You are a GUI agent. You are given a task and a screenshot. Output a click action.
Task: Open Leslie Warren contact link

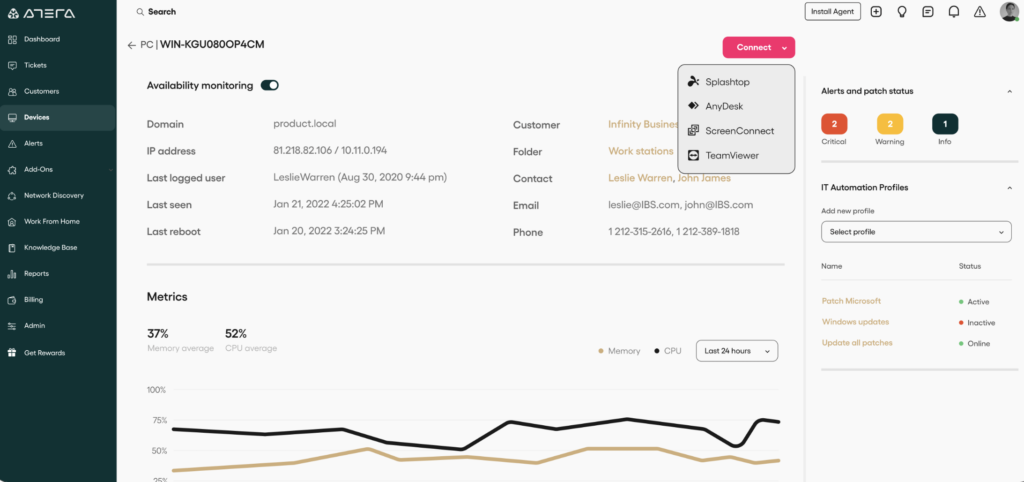tap(639, 178)
